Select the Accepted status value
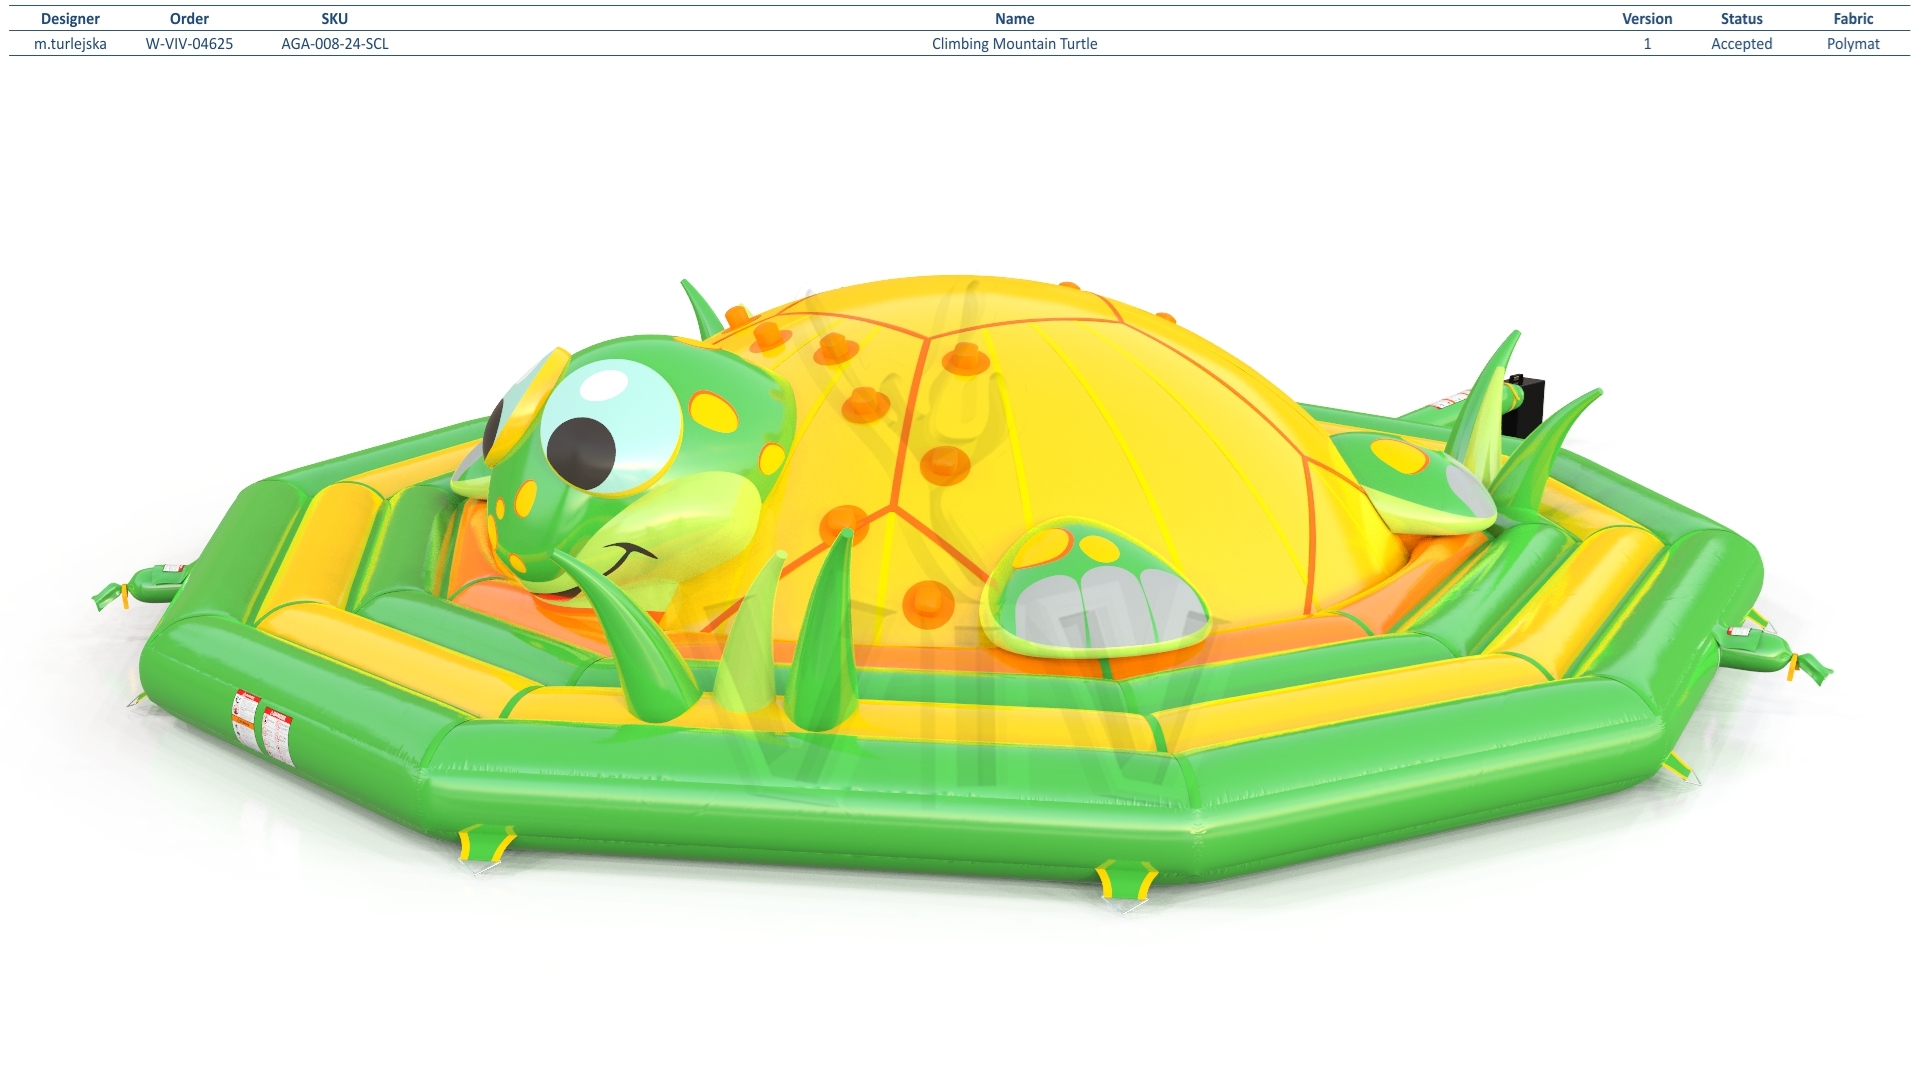The height and width of the screenshot is (1080, 1920). point(1741,44)
